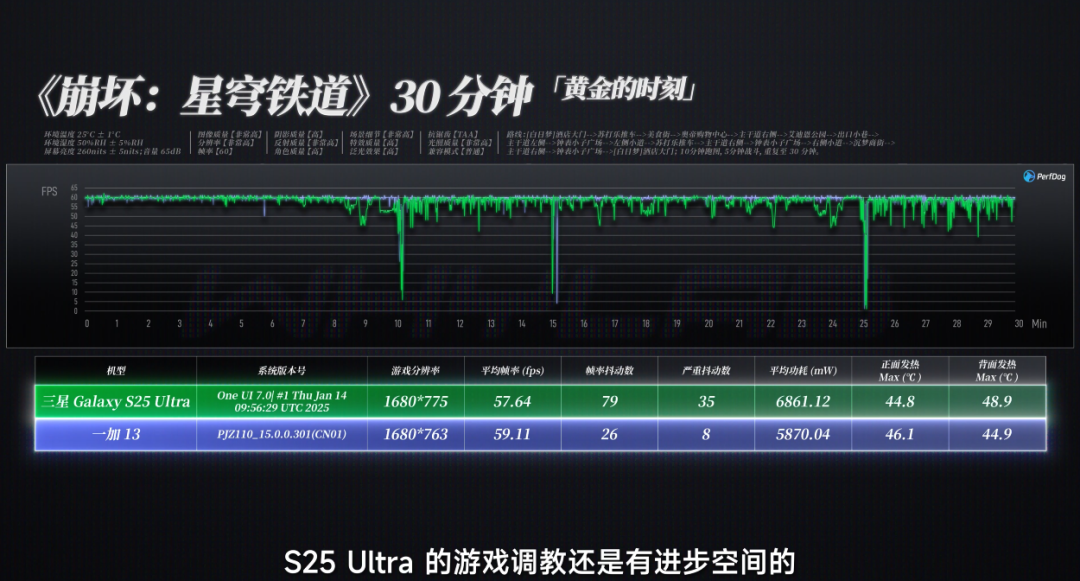This screenshot has width=1080, height=581.
Task: Select the '背面发热 Max (℃)' column header
Action: (x=997, y=370)
